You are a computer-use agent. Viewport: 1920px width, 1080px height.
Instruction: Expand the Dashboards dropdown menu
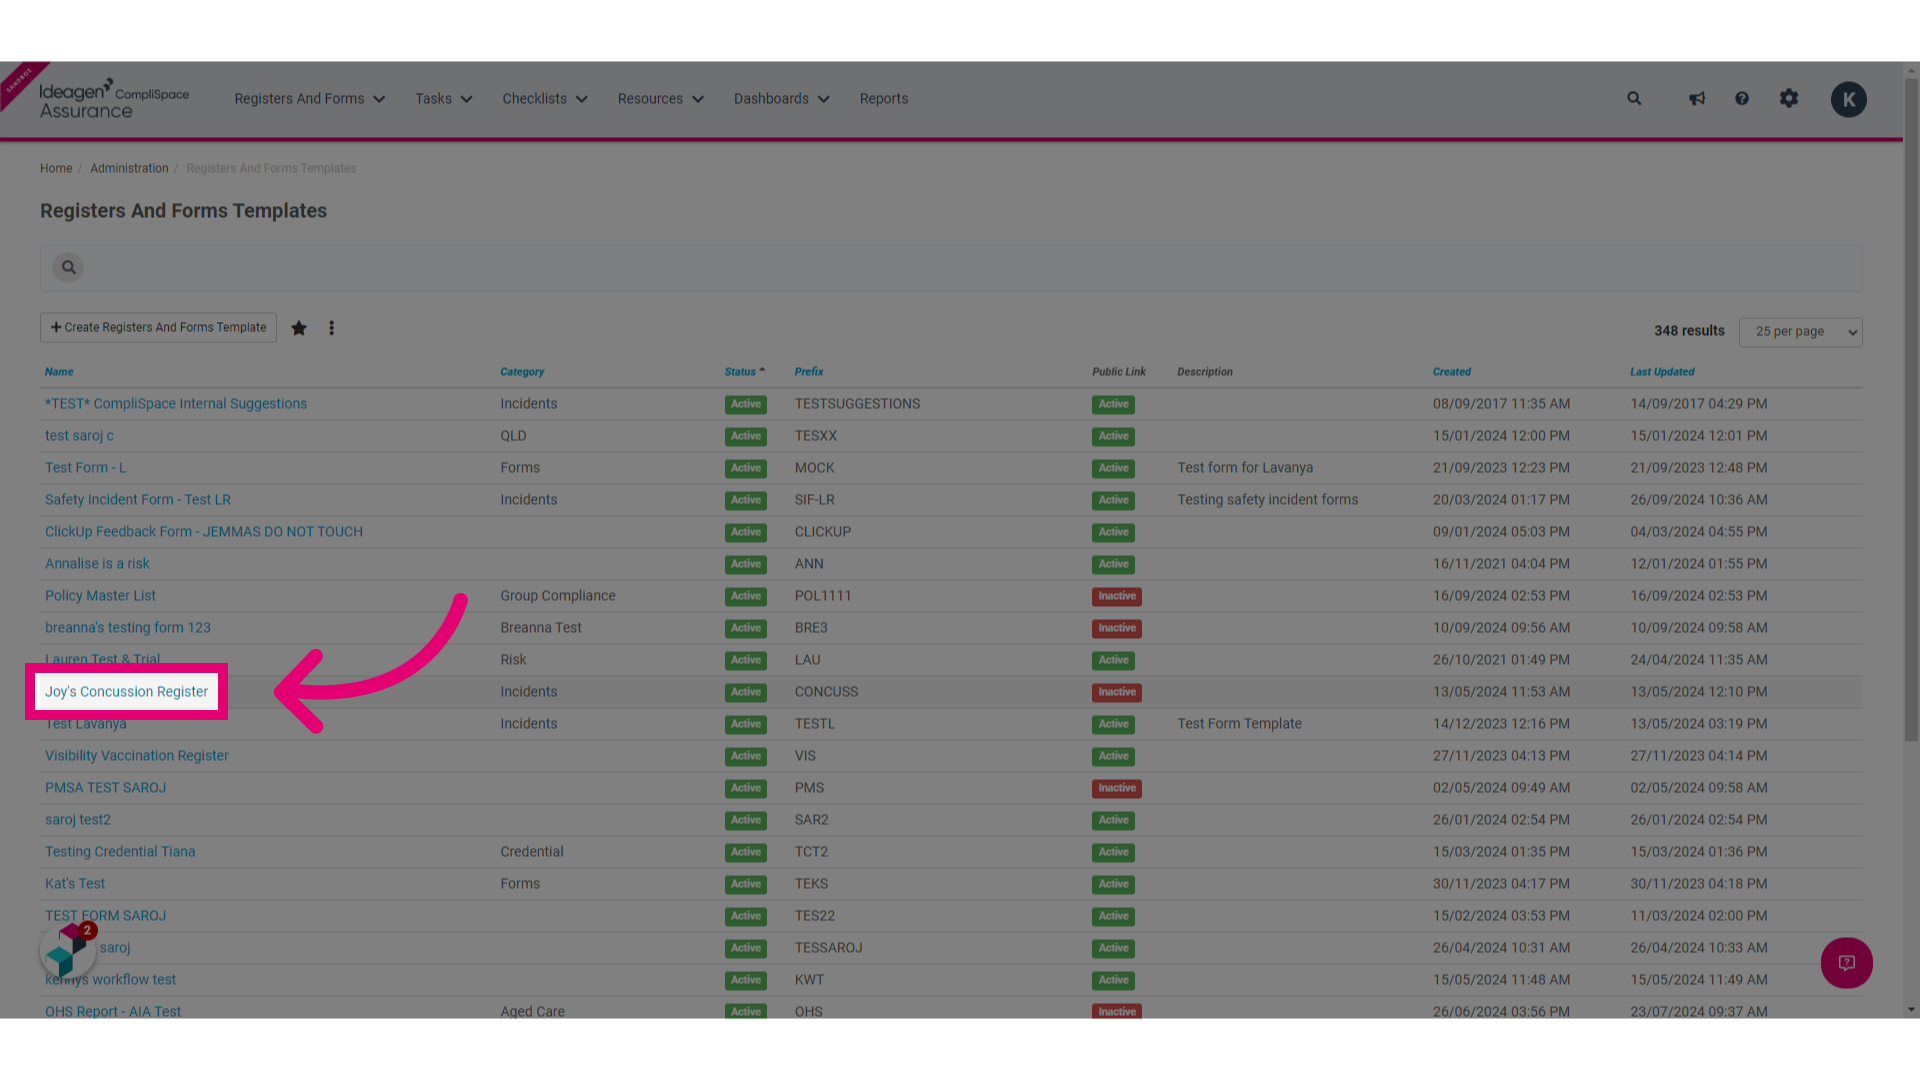(782, 99)
